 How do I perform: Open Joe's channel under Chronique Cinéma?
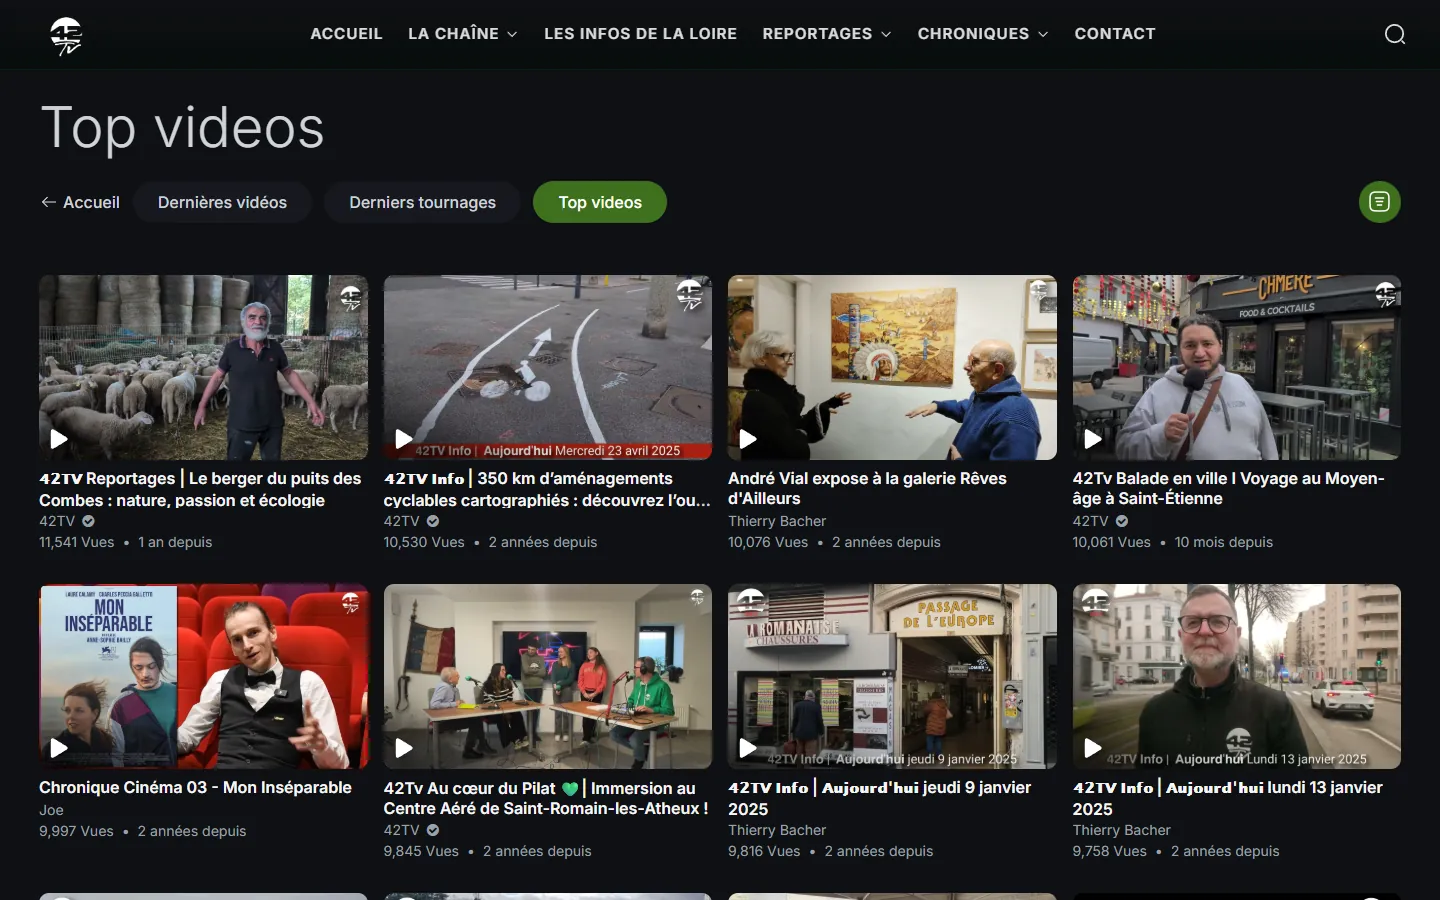51,810
